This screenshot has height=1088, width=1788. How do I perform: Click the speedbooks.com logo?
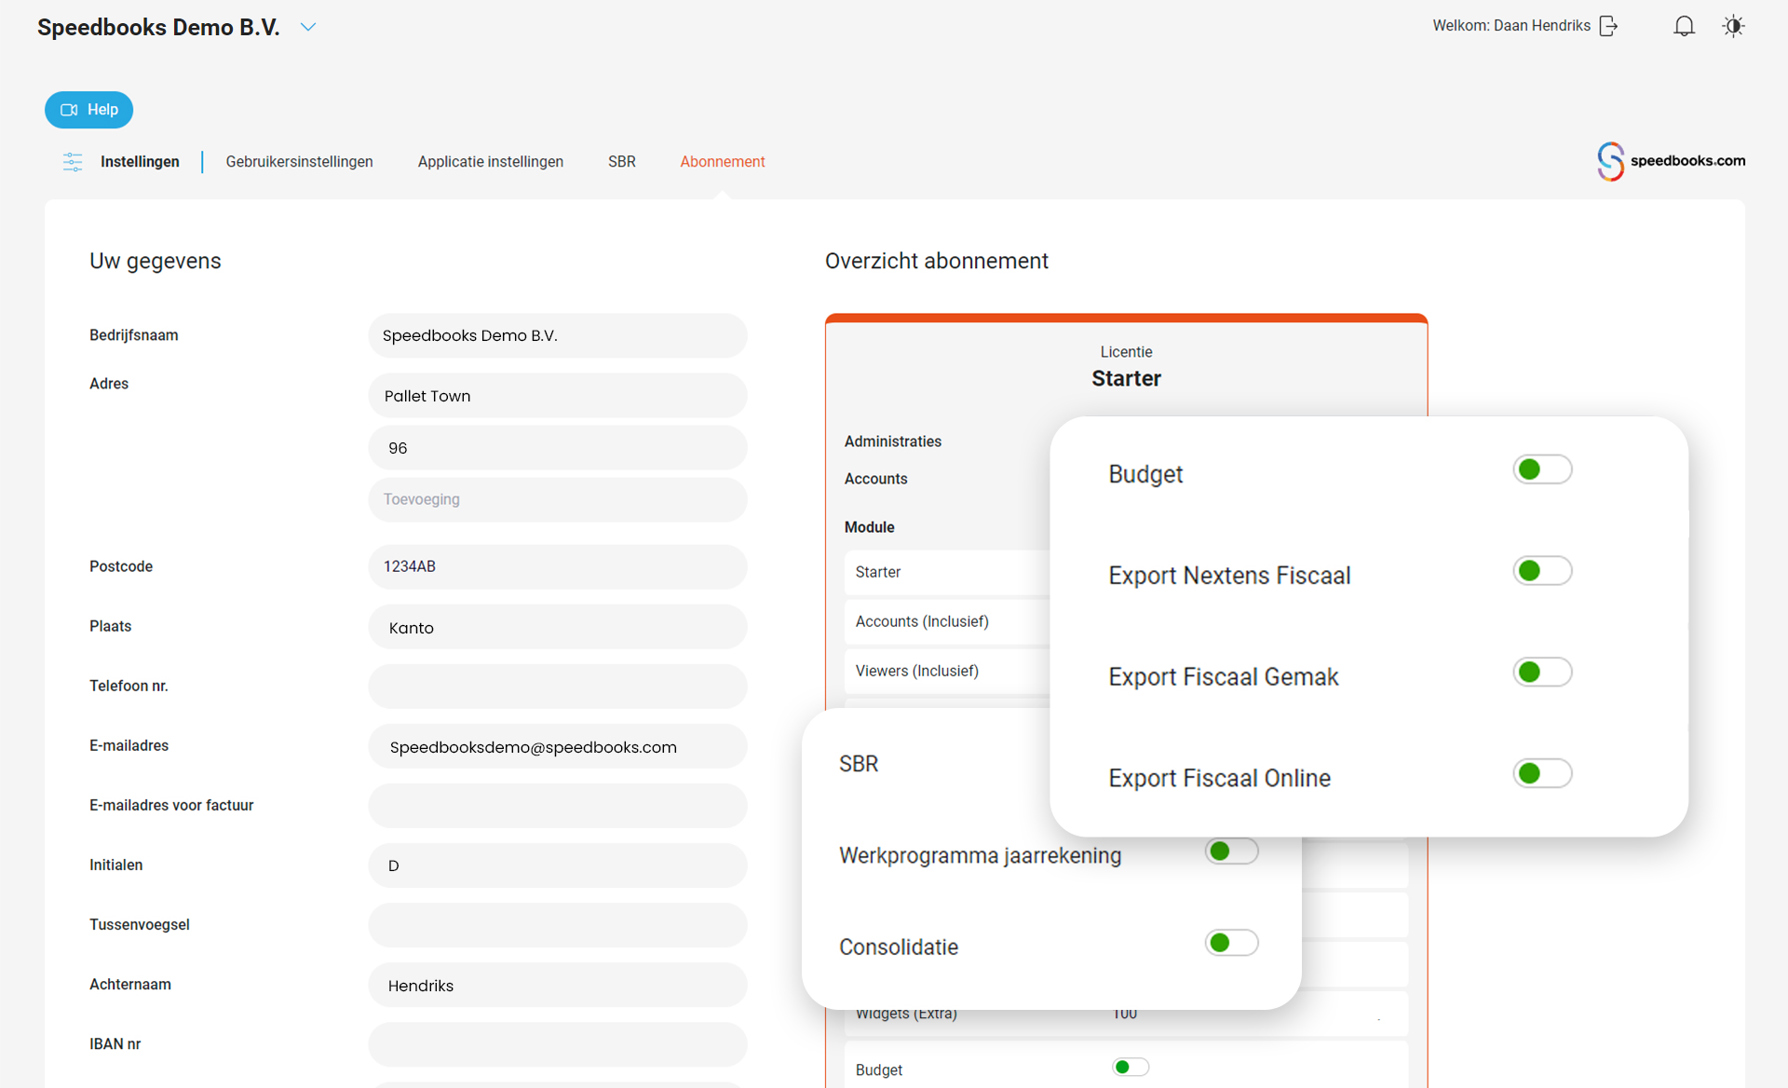pos(1671,161)
